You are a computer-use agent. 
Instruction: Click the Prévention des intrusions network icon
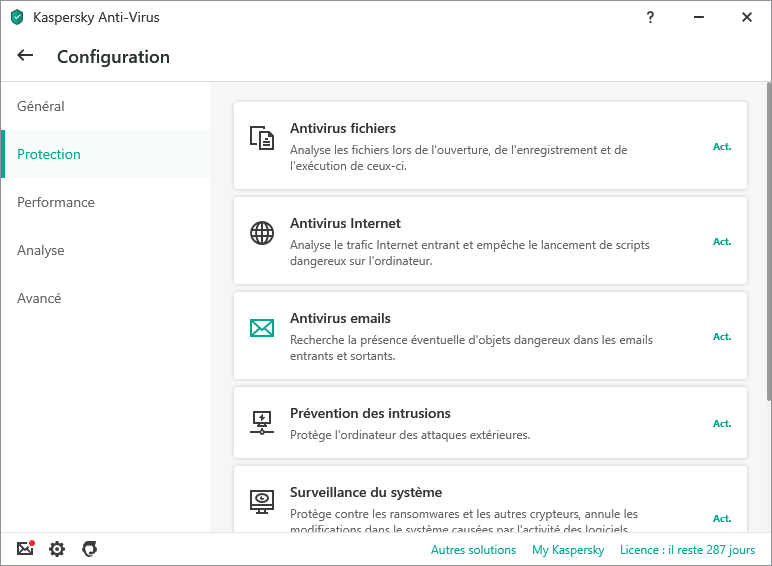pos(262,423)
